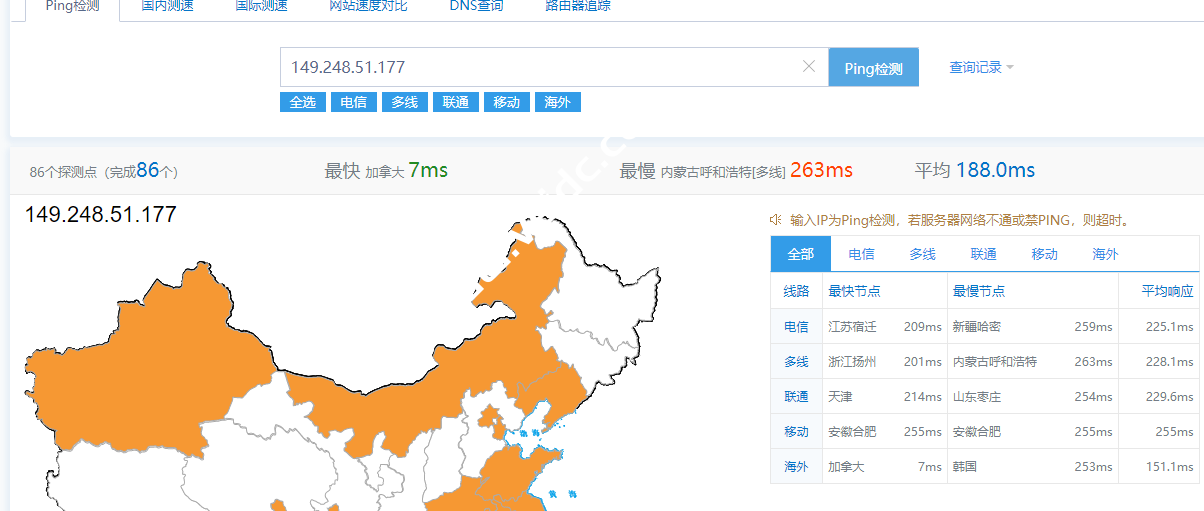The width and height of the screenshot is (1204, 511).
Task: Click the 最快节点 column header
Action: tap(854, 291)
